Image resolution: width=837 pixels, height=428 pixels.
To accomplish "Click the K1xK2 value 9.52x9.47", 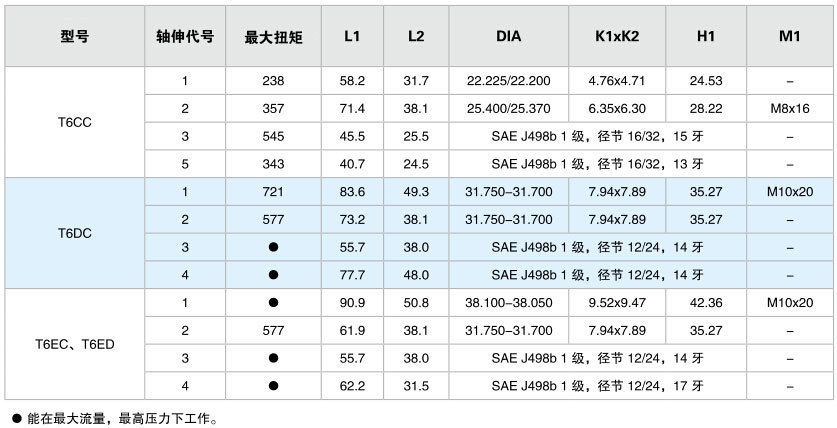I will coord(617,302).
